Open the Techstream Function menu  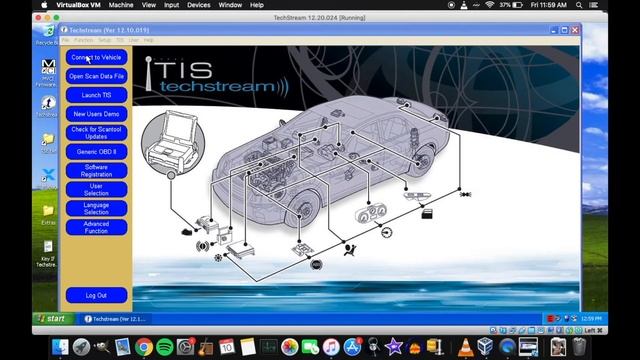(84, 40)
